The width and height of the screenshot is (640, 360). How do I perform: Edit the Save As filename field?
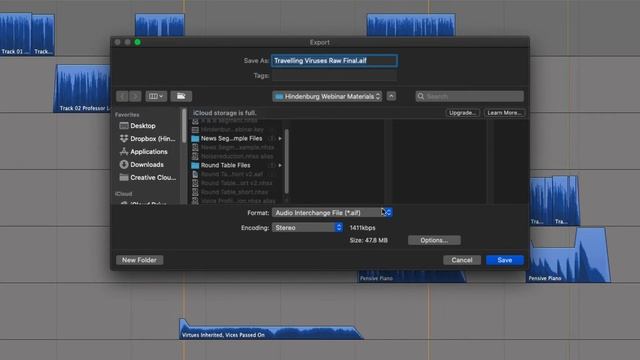(x=334, y=61)
